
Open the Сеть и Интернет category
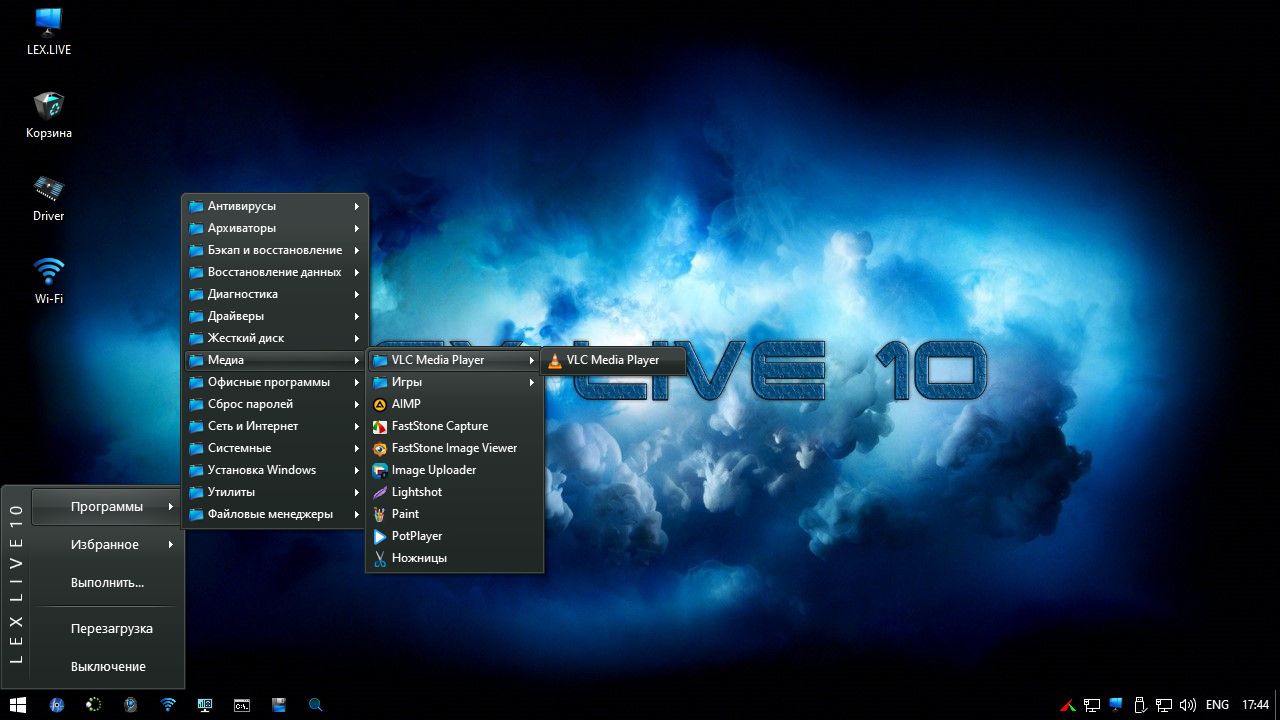click(x=275, y=426)
